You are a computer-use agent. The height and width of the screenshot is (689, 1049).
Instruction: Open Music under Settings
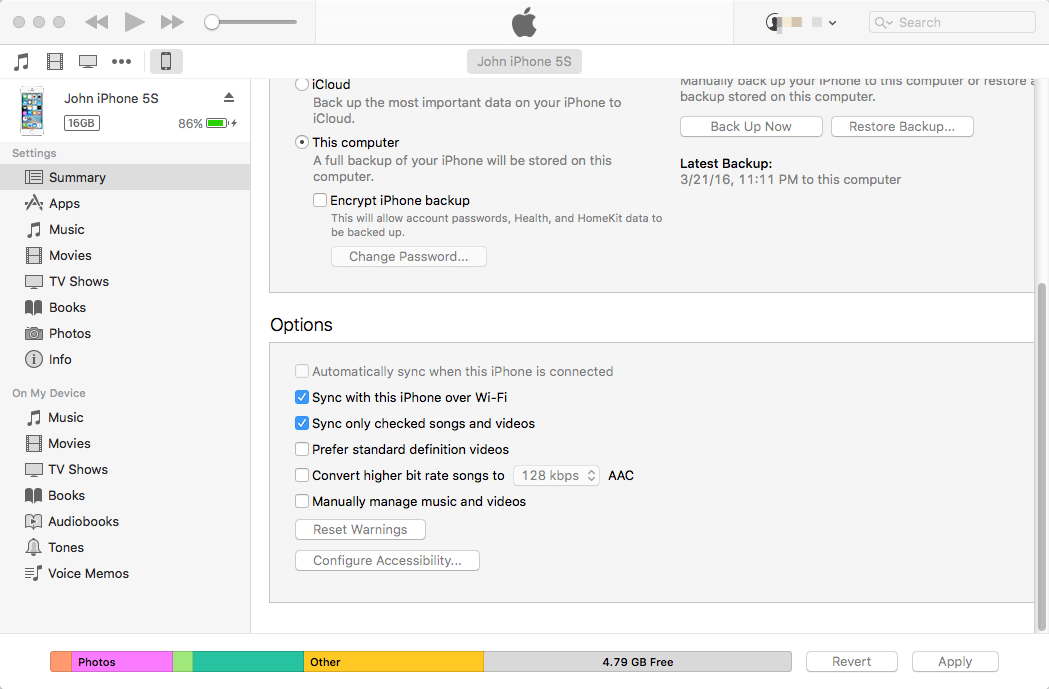point(125,229)
